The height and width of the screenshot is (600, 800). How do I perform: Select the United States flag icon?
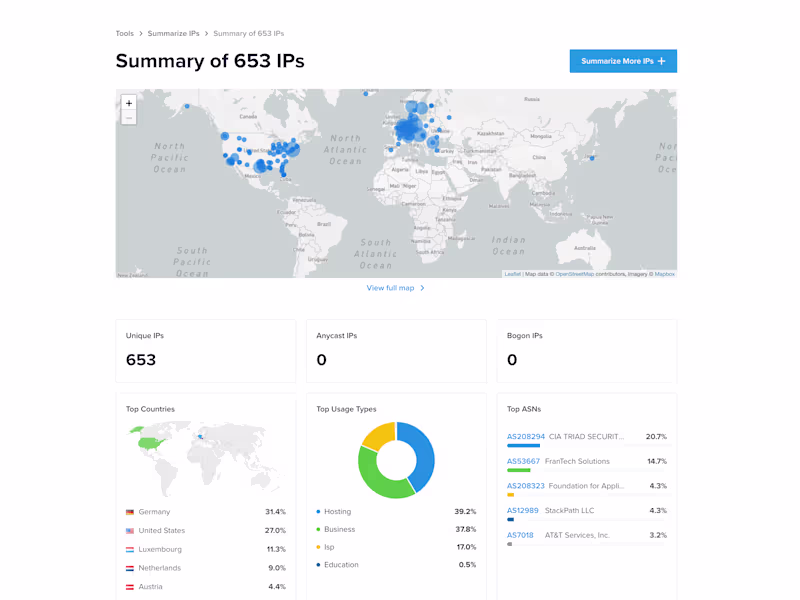pyautogui.click(x=130, y=530)
